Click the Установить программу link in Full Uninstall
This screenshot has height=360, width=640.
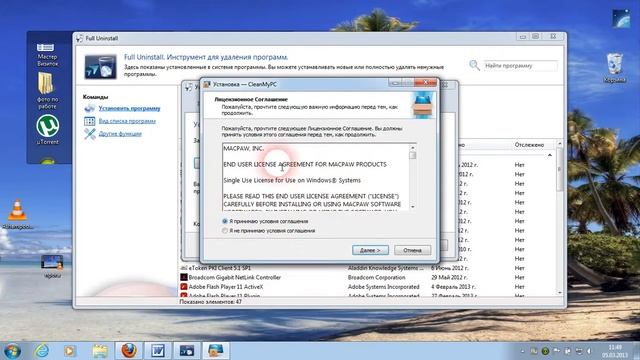129,109
